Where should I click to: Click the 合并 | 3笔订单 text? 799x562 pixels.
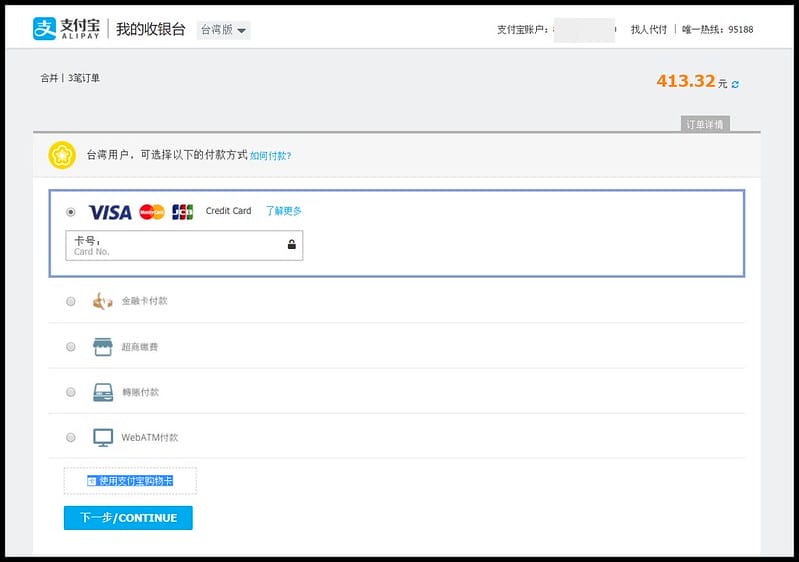[70, 78]
